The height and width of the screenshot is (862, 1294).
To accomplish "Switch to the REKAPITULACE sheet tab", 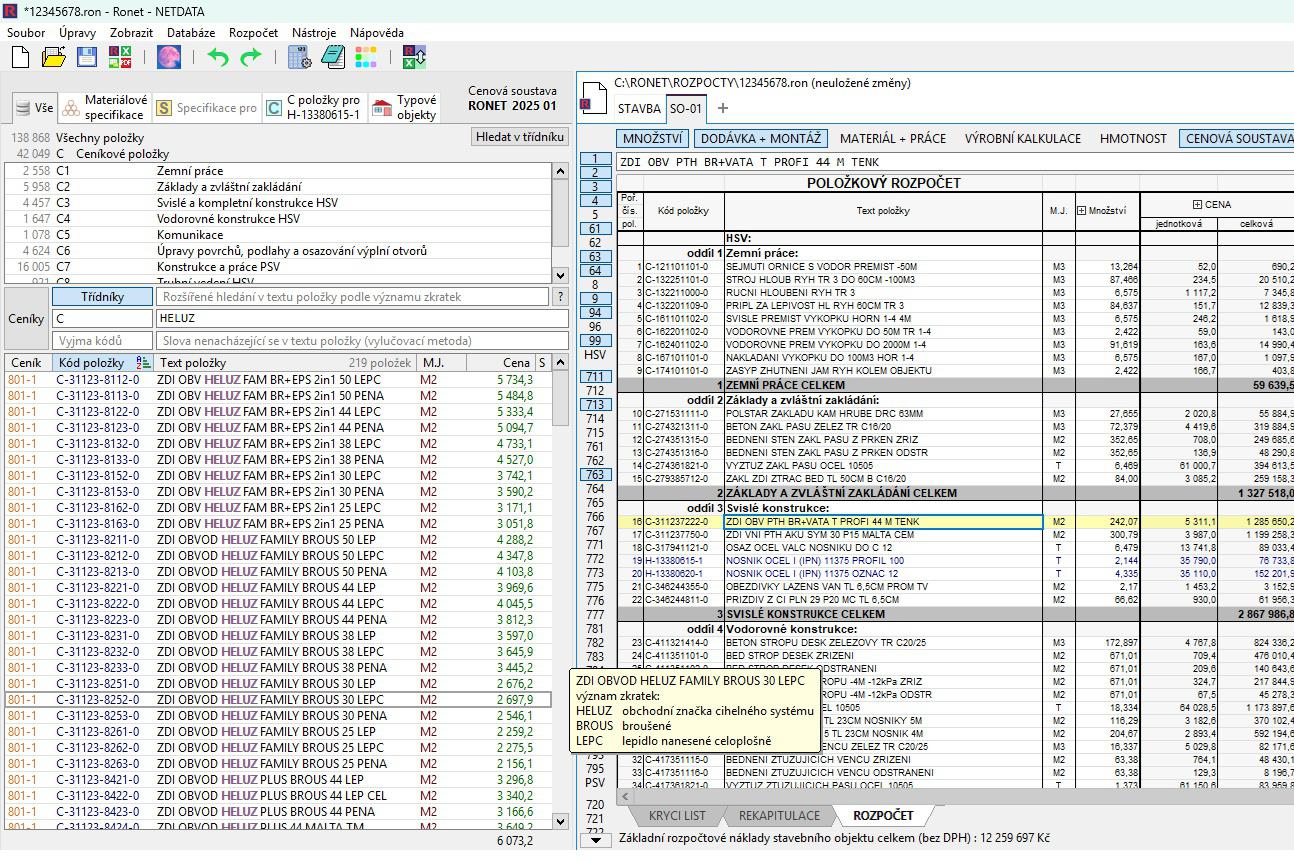I will 779,816.
